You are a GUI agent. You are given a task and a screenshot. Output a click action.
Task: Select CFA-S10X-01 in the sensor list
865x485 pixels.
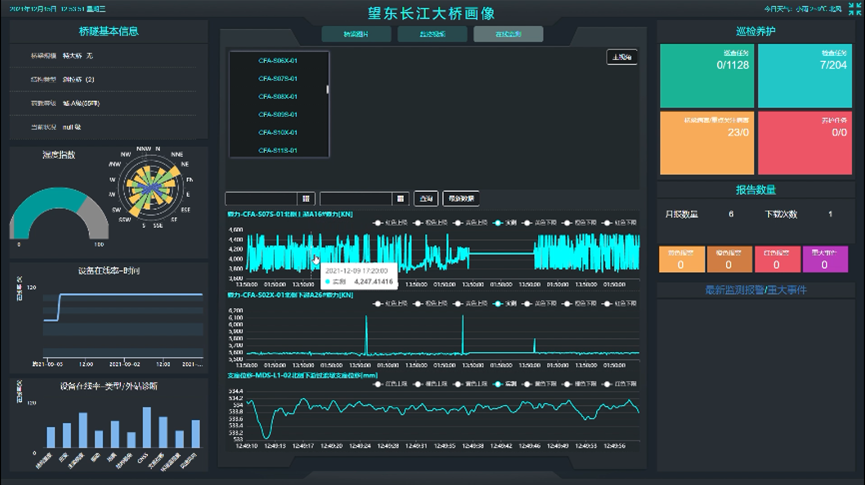278,132
